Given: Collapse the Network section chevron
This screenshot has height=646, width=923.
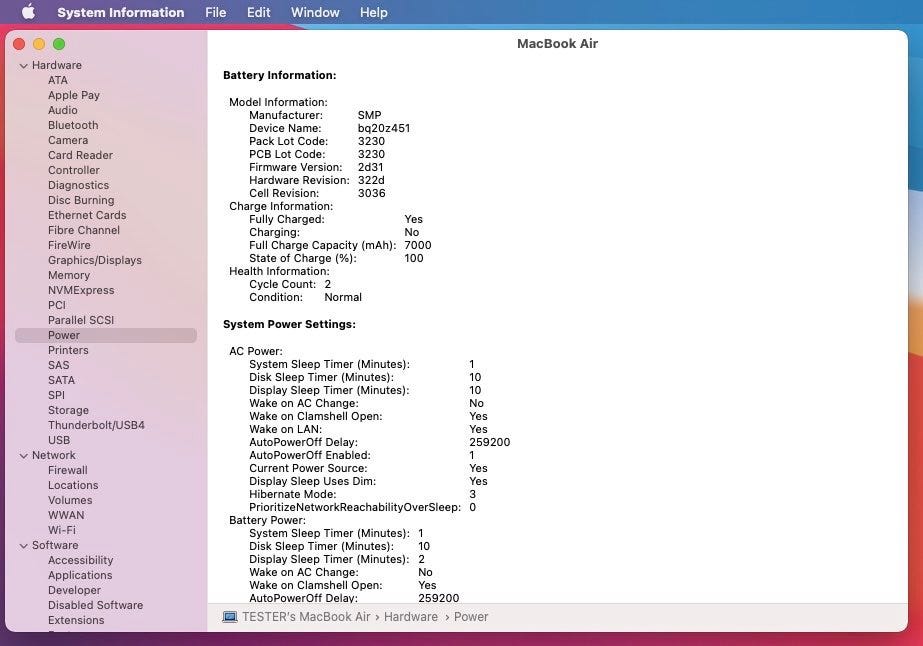Looking at the screenshot, I should (x=24, y=456).
